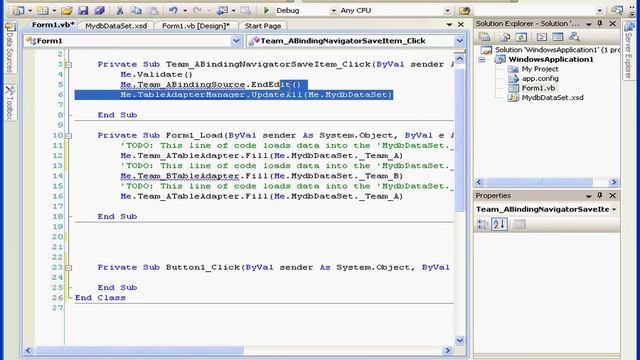Select app.config in Solution Explorer

pos(540,78)
